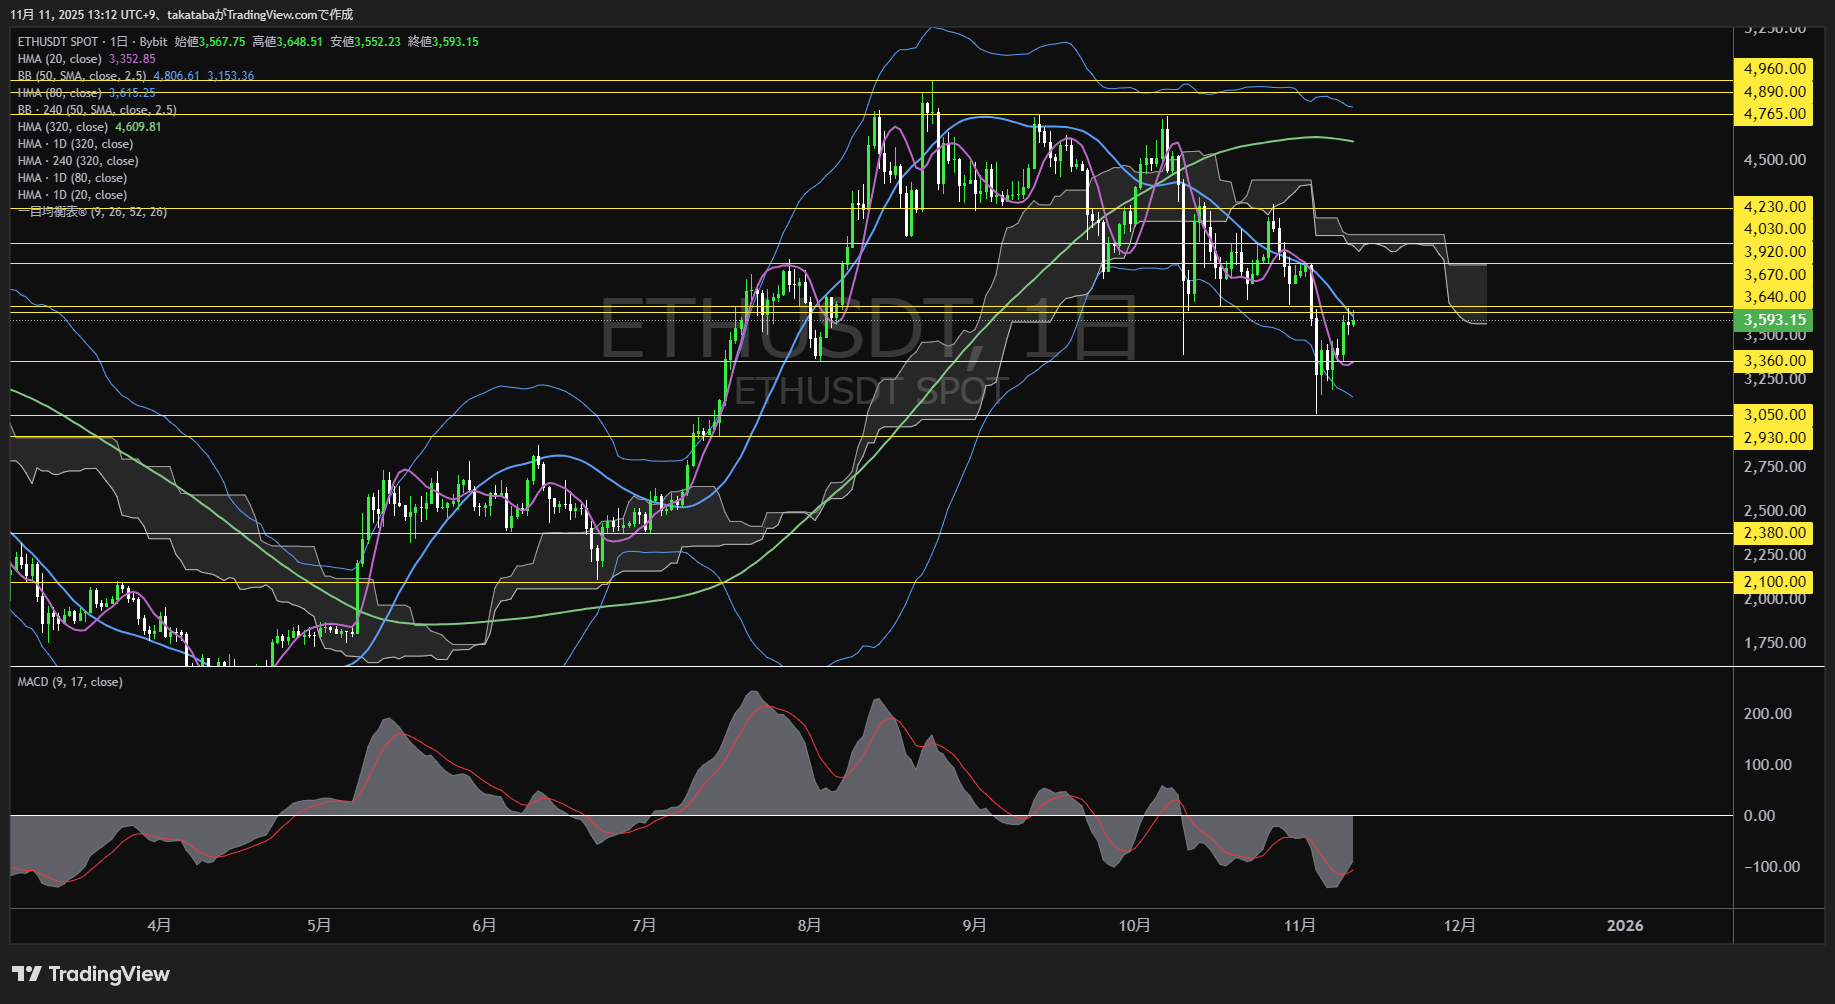Click the 2,100.00 price label on axis
This screenshot has height=1004, width=1835.
tap(1774, 582)
